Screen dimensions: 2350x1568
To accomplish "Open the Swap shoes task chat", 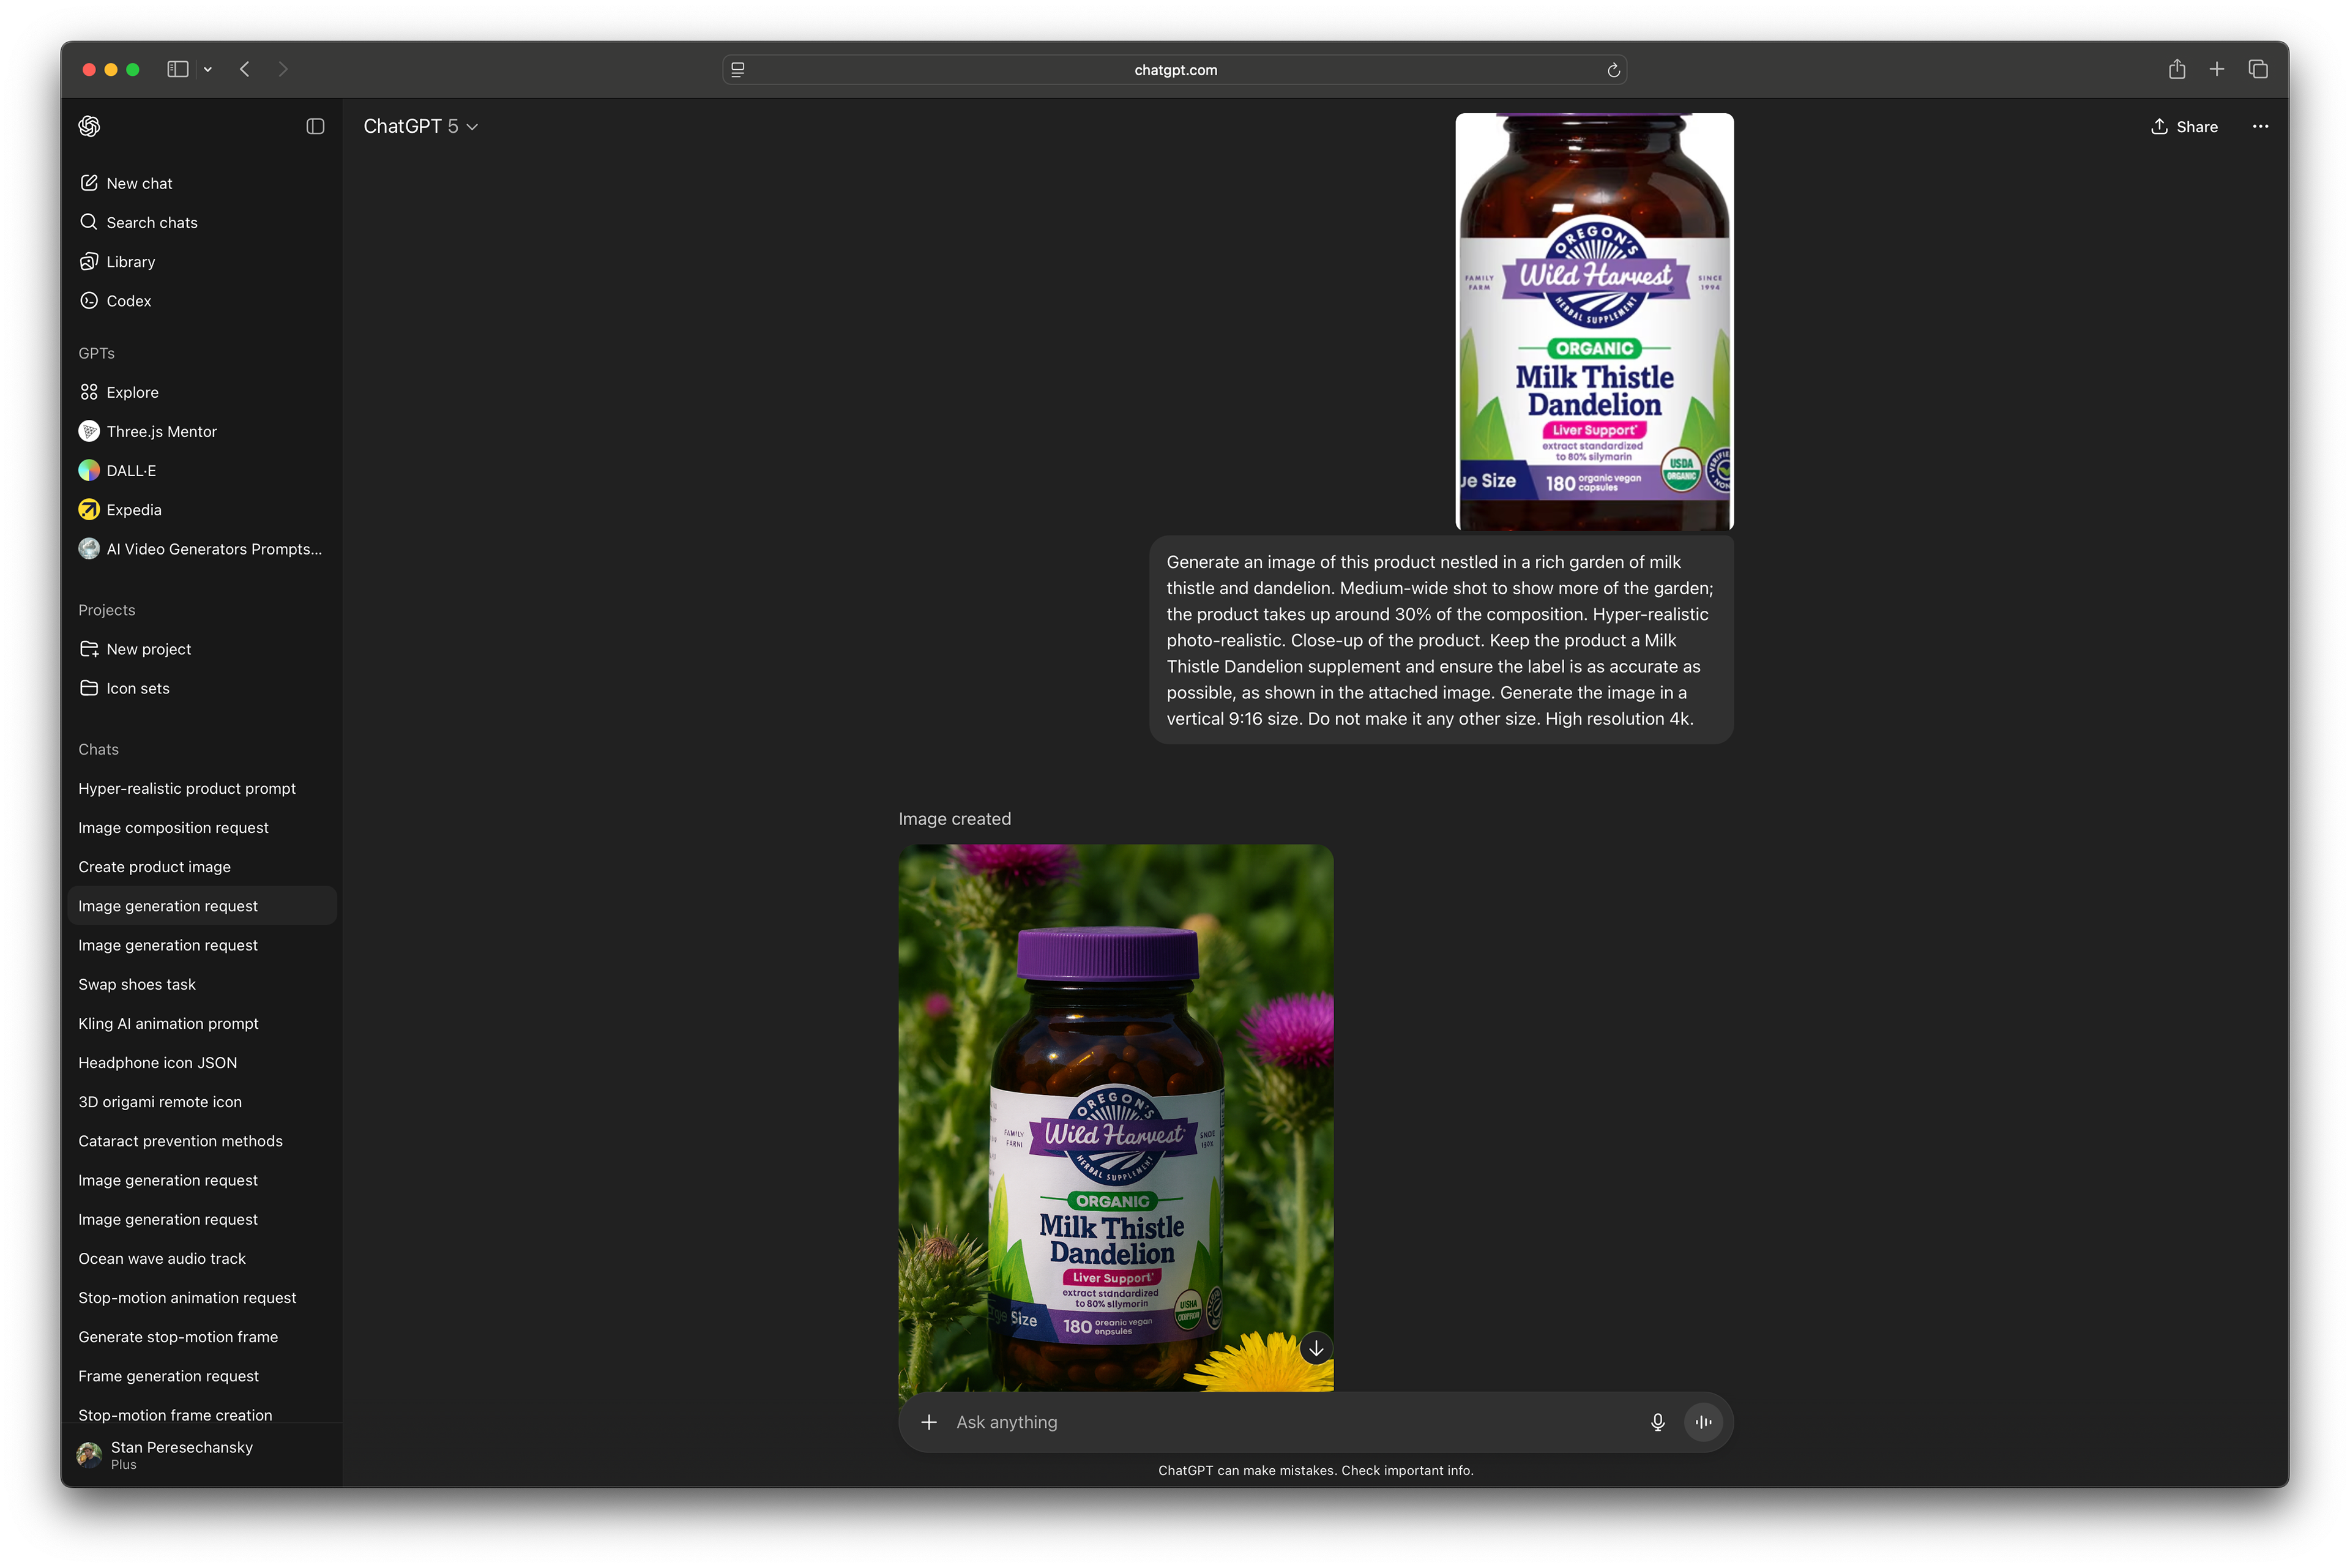I will pos(137,984).
